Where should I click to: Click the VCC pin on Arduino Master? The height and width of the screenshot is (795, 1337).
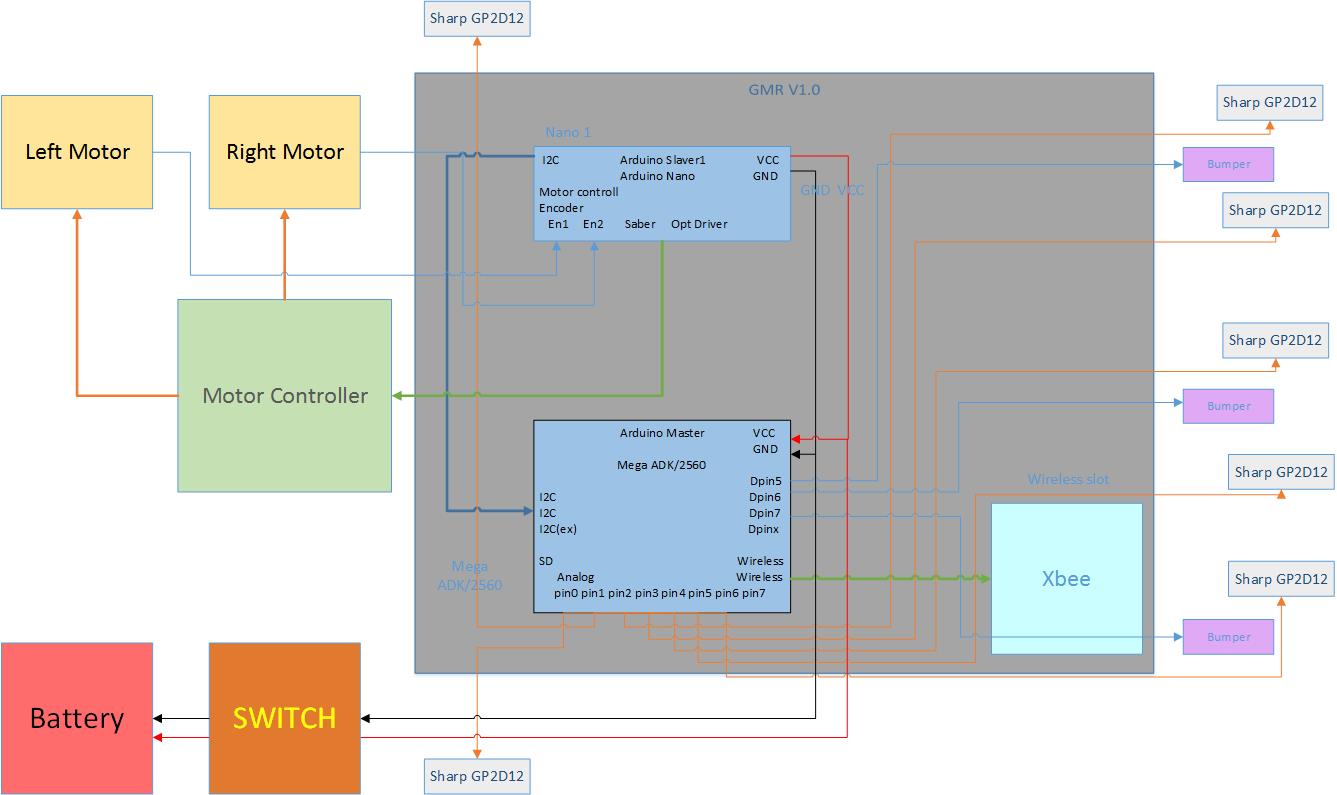point(764,433)
